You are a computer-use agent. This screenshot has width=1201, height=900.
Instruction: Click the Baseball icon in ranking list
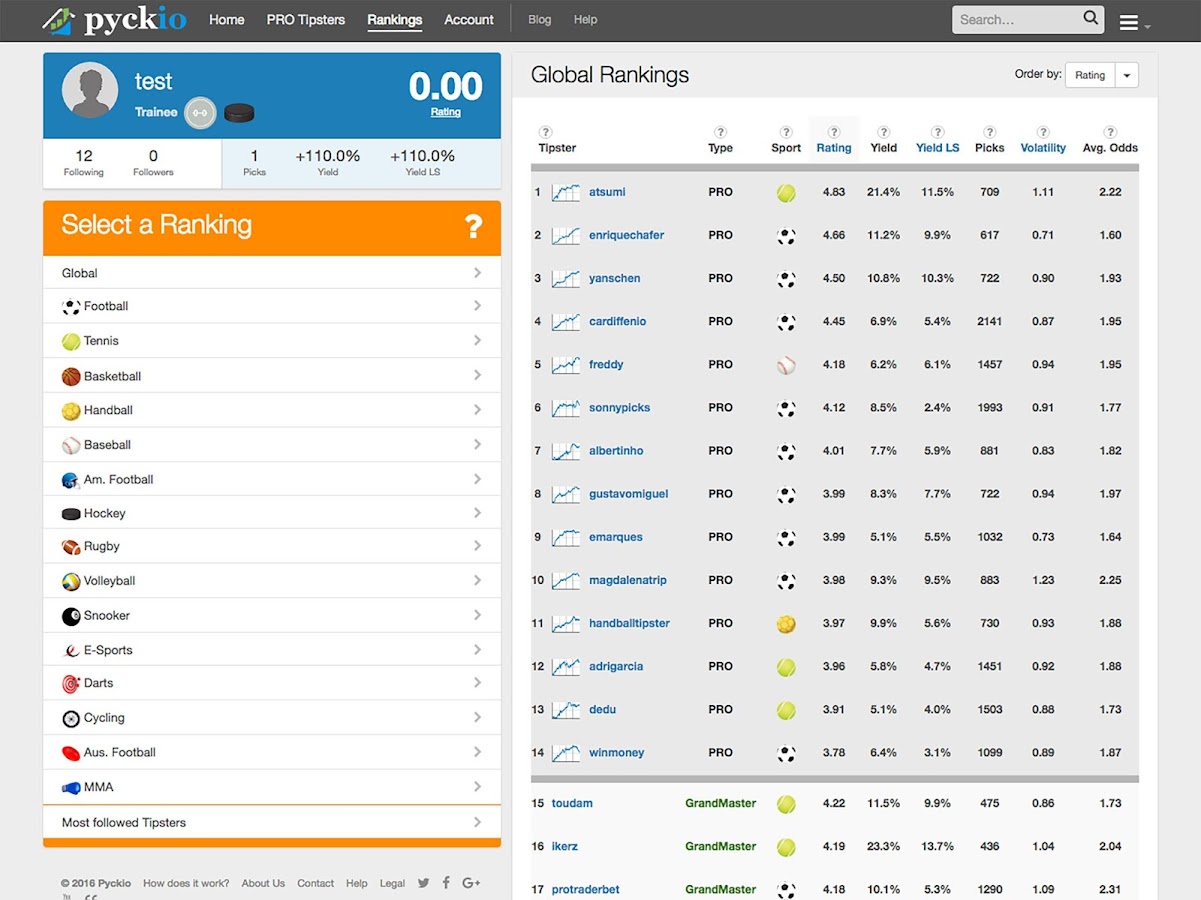point(71,445)
